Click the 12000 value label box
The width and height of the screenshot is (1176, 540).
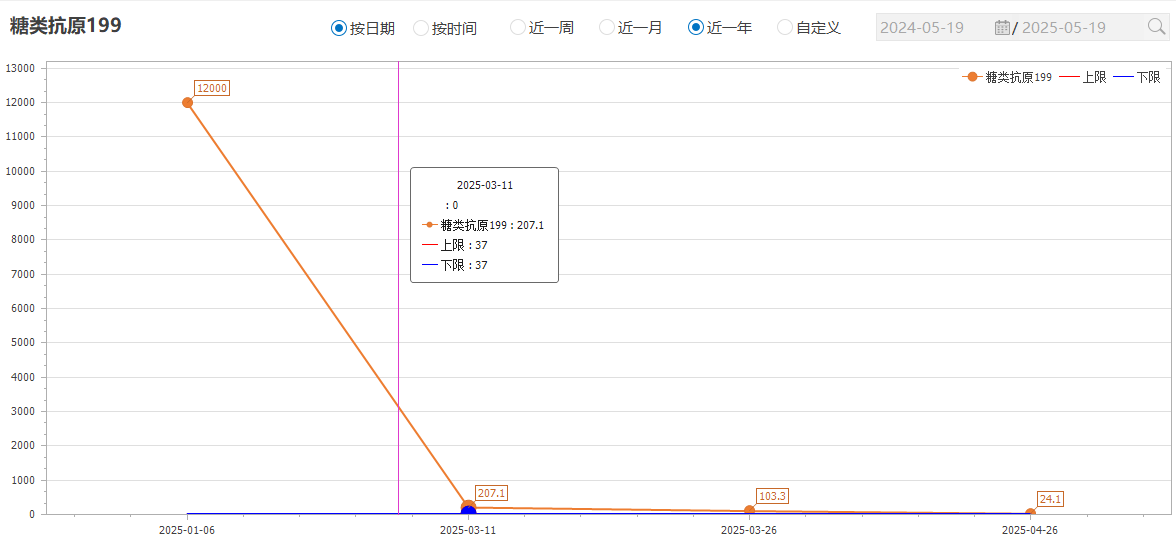[x=212, y=88]
